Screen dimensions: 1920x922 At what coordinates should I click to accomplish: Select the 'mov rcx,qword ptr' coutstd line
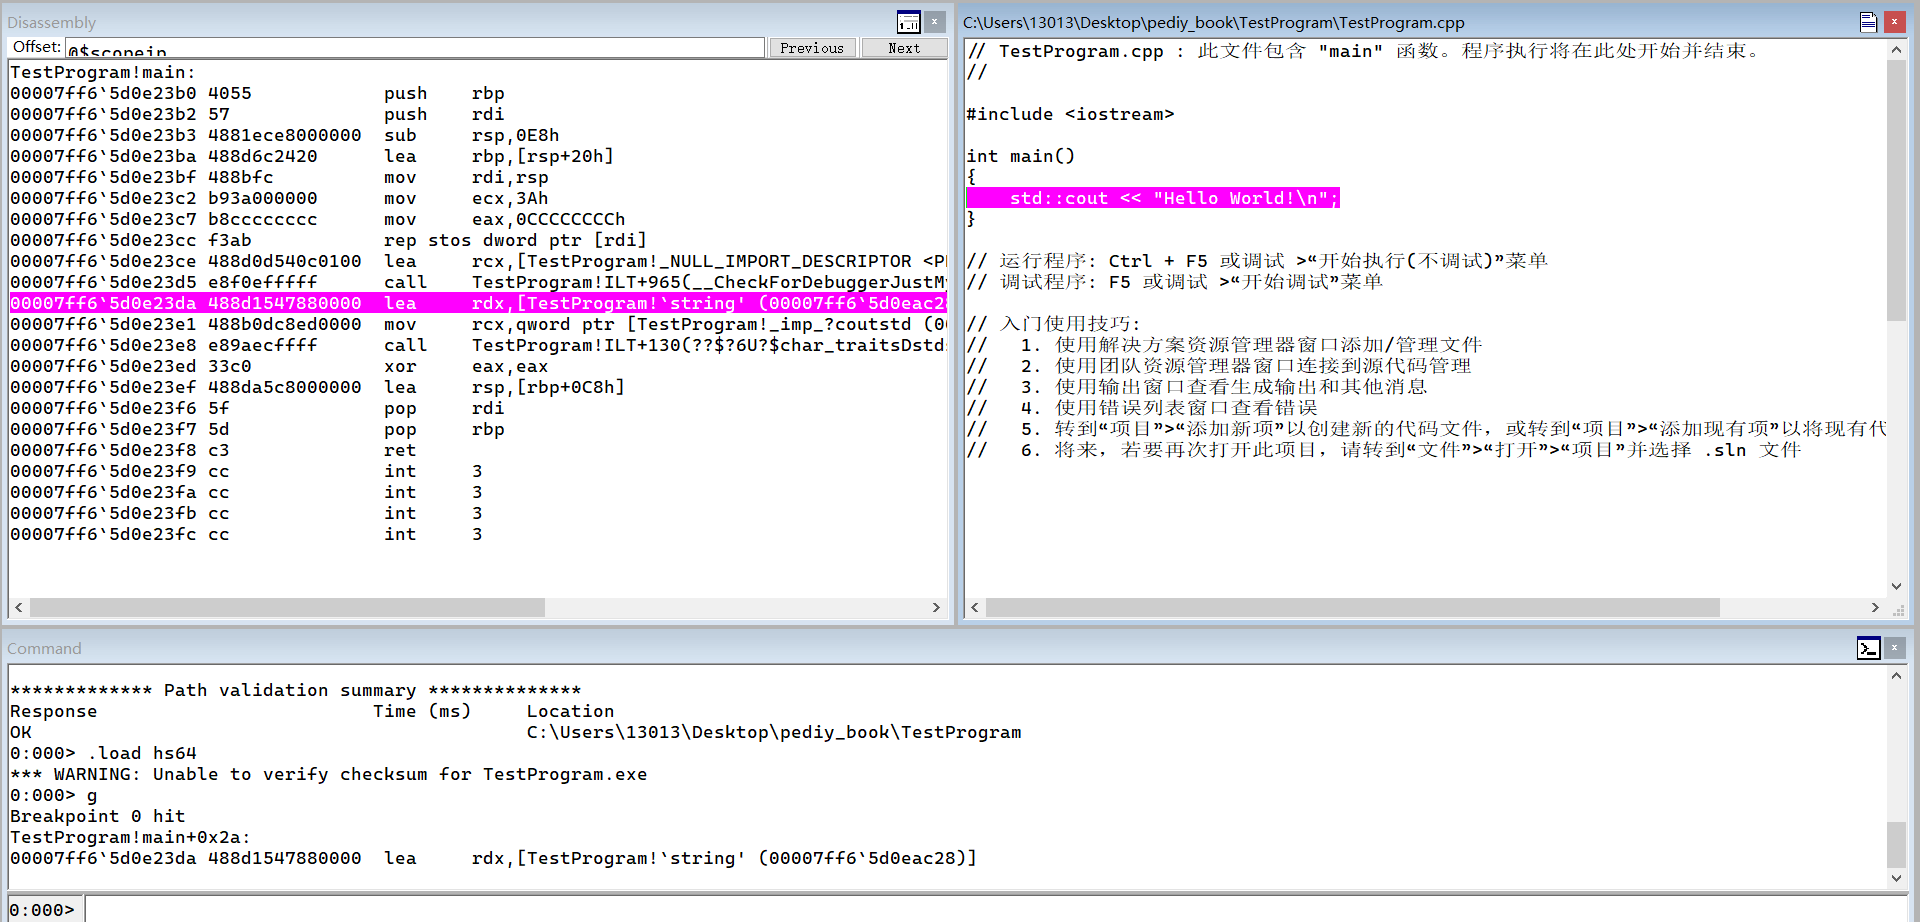pyautogui.click(x=478, y=324)
